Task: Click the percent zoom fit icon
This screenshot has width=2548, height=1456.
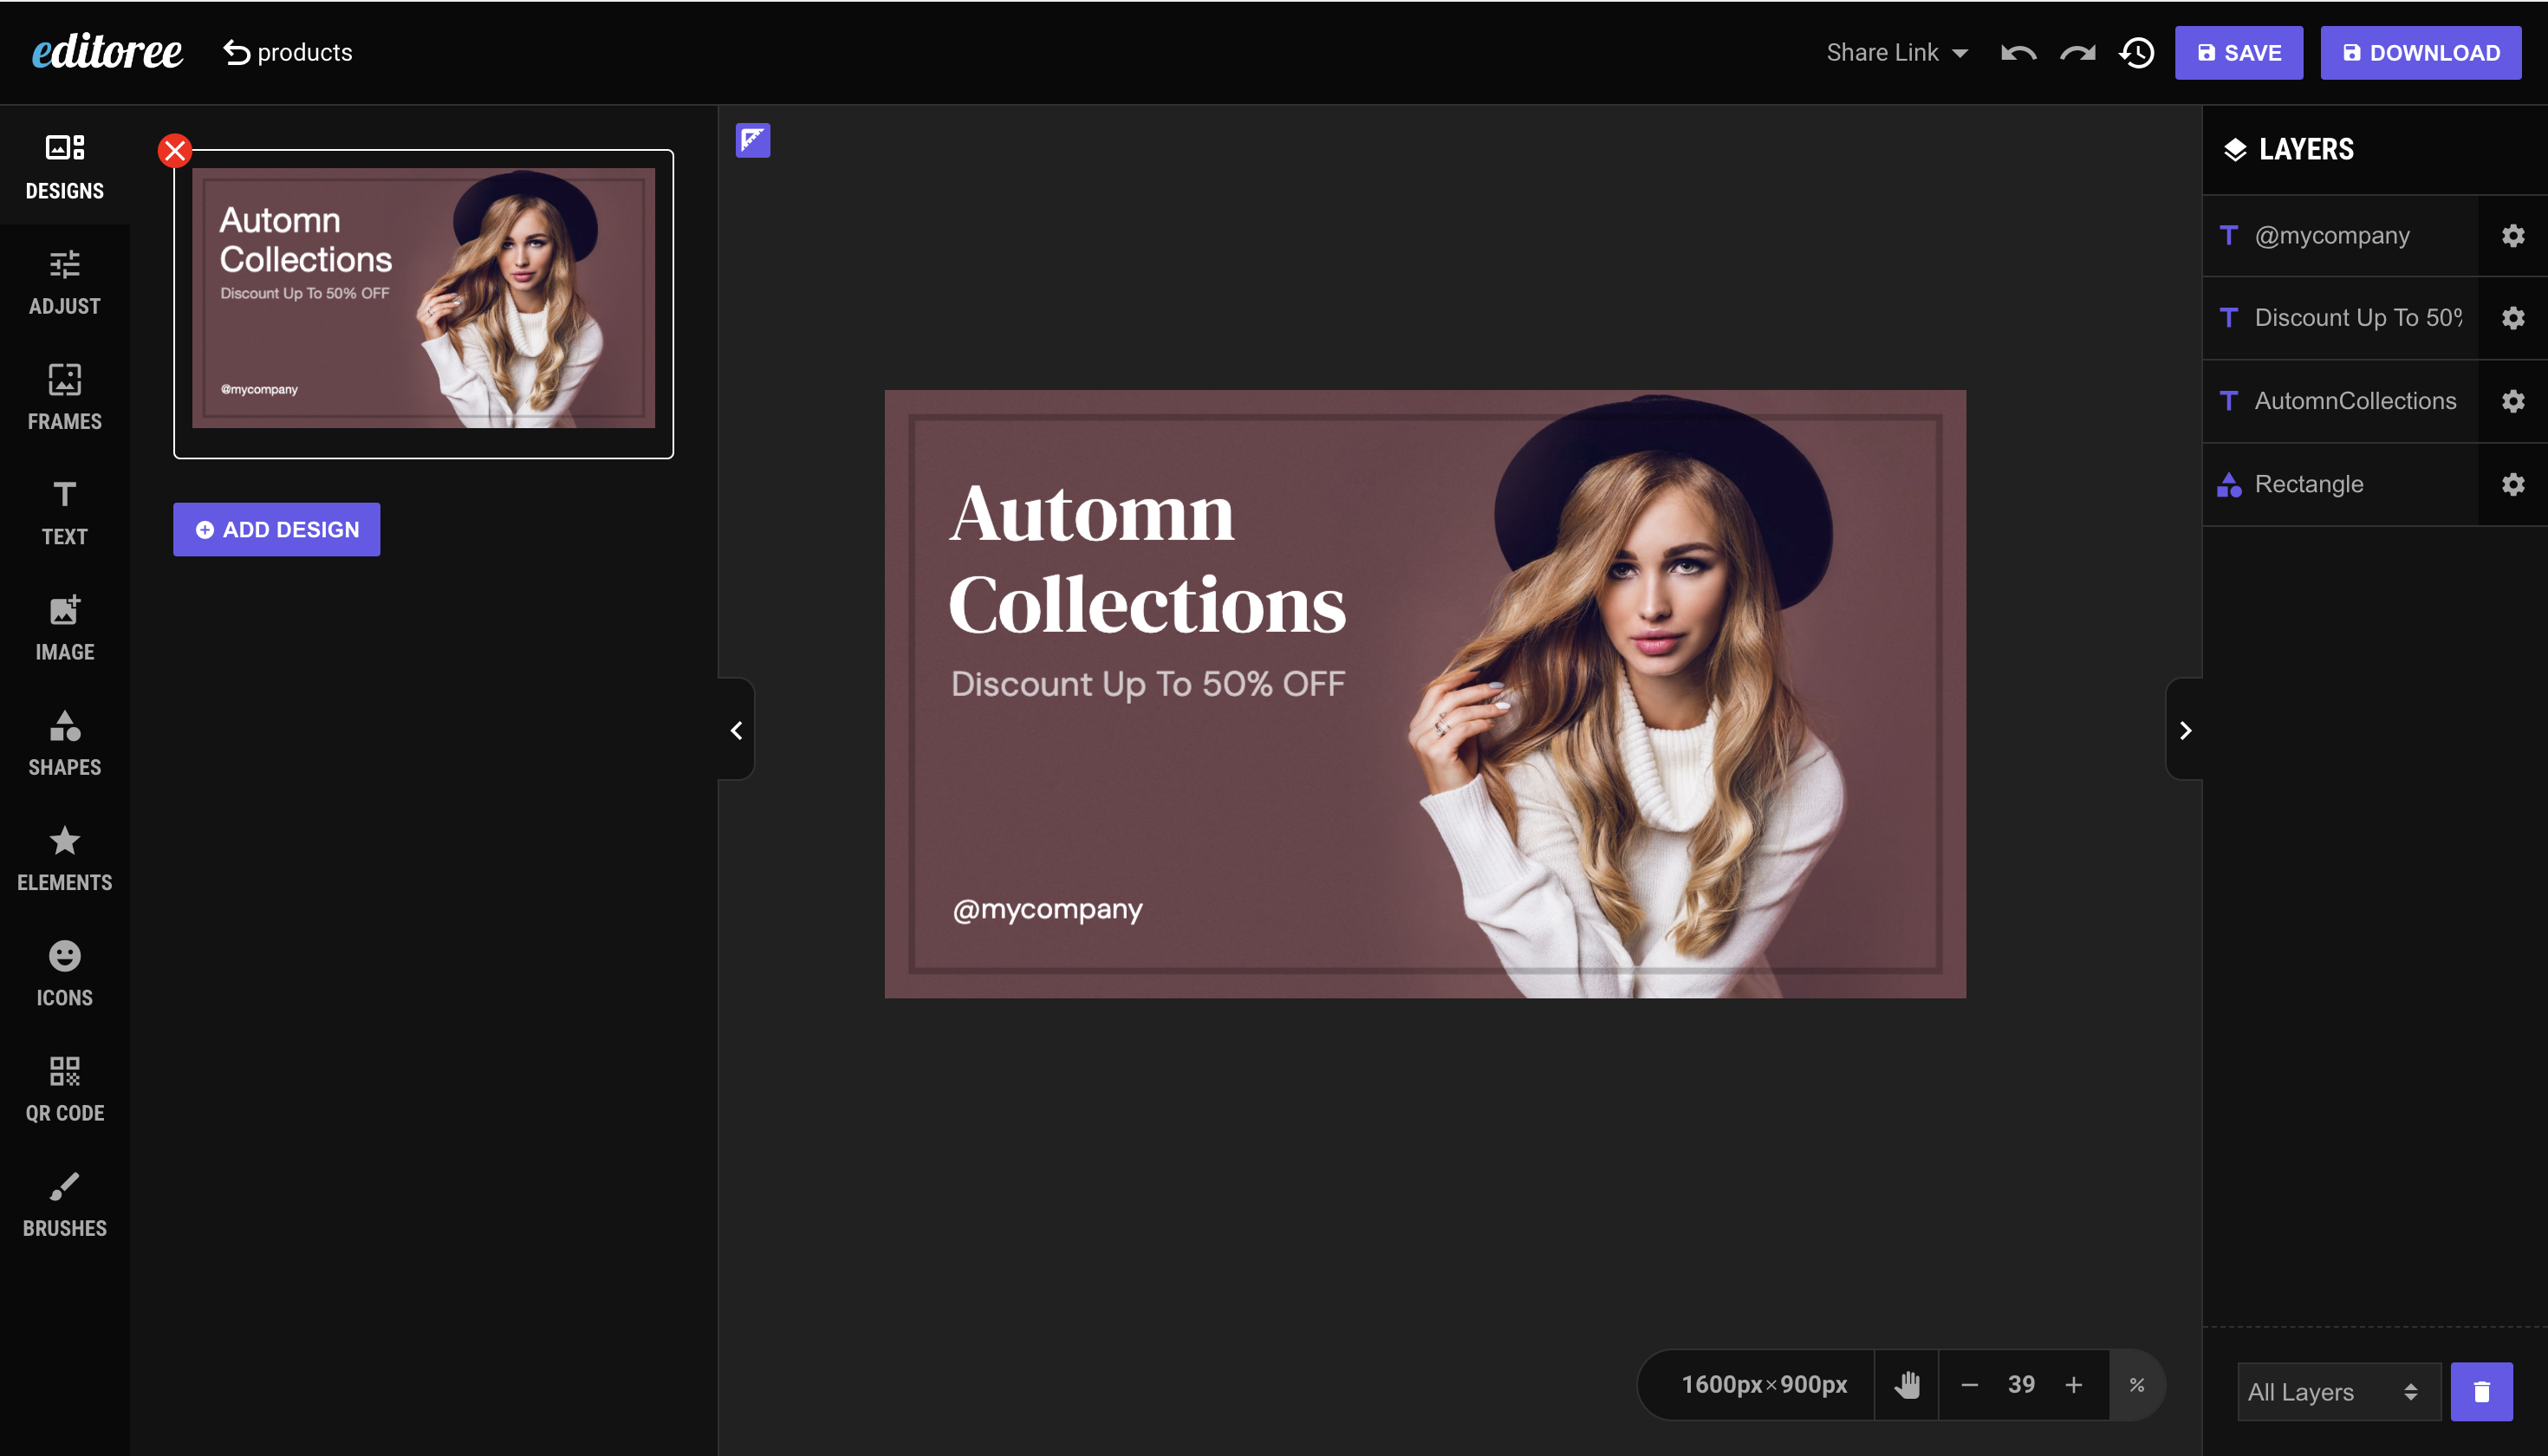Action: pyautogui.click(x=2136, y=1384)
